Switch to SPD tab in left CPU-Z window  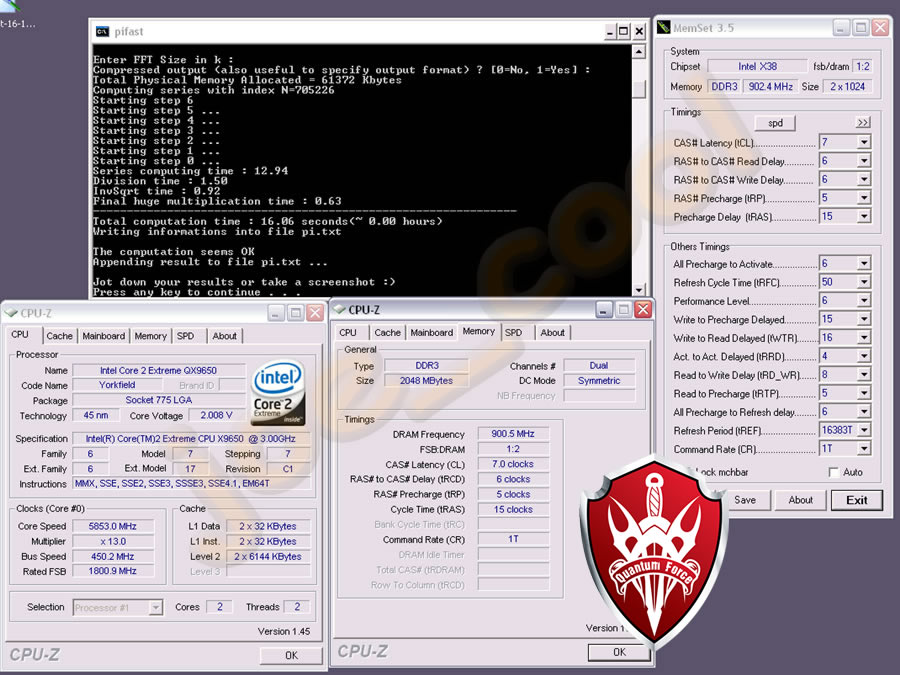[185, 336]
